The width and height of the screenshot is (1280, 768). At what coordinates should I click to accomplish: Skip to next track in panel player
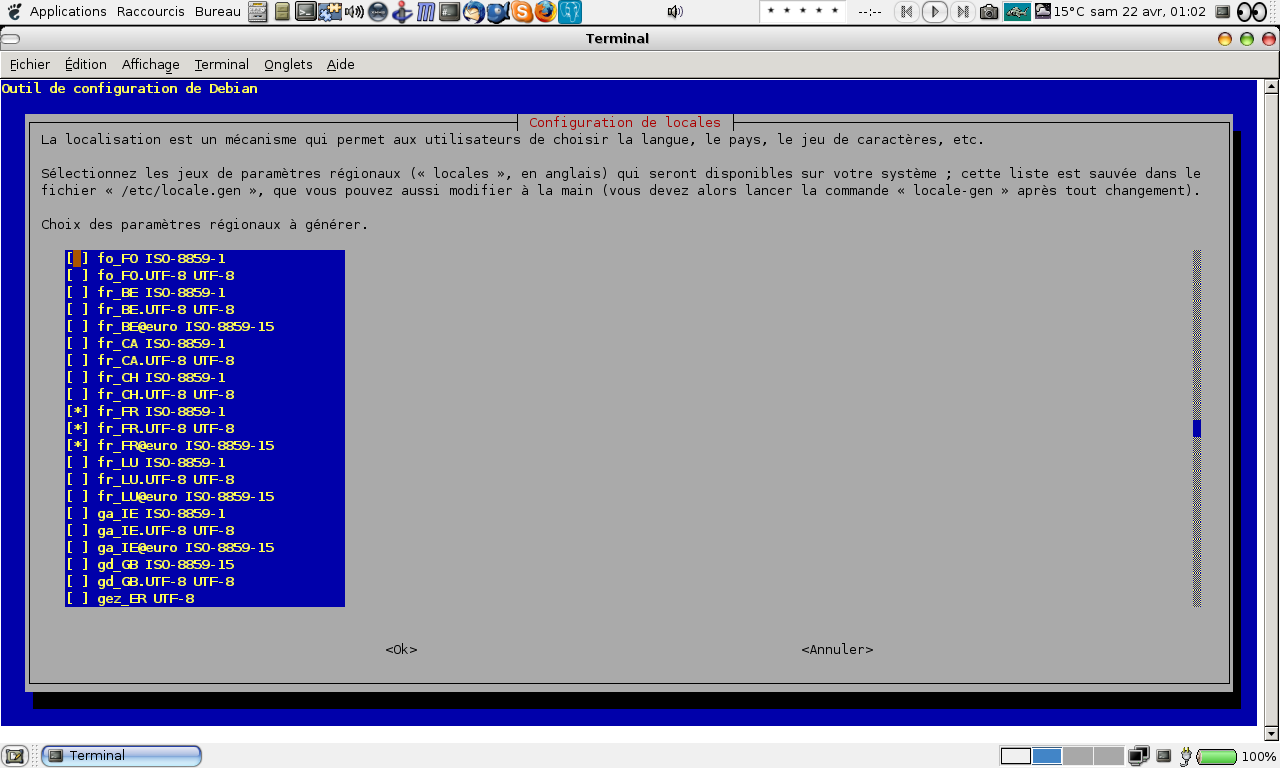[962, 12]
